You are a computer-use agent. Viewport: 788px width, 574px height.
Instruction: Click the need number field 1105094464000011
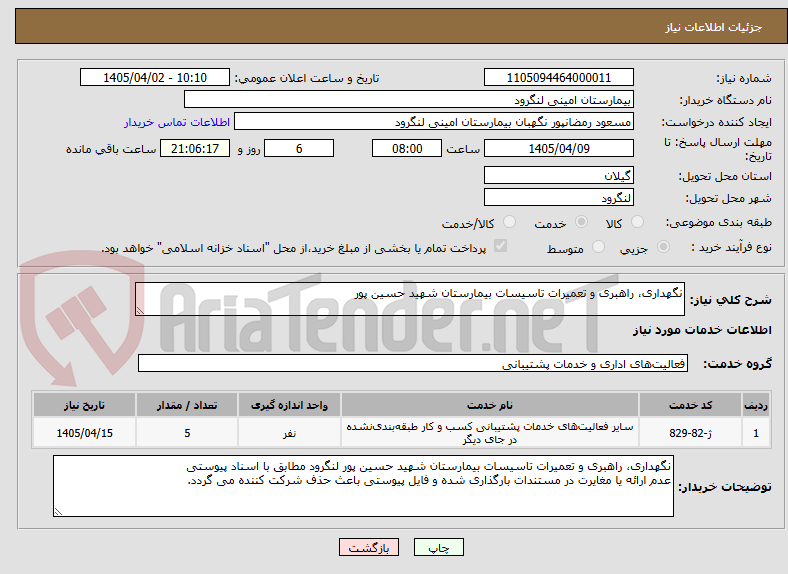pos(558,77)
